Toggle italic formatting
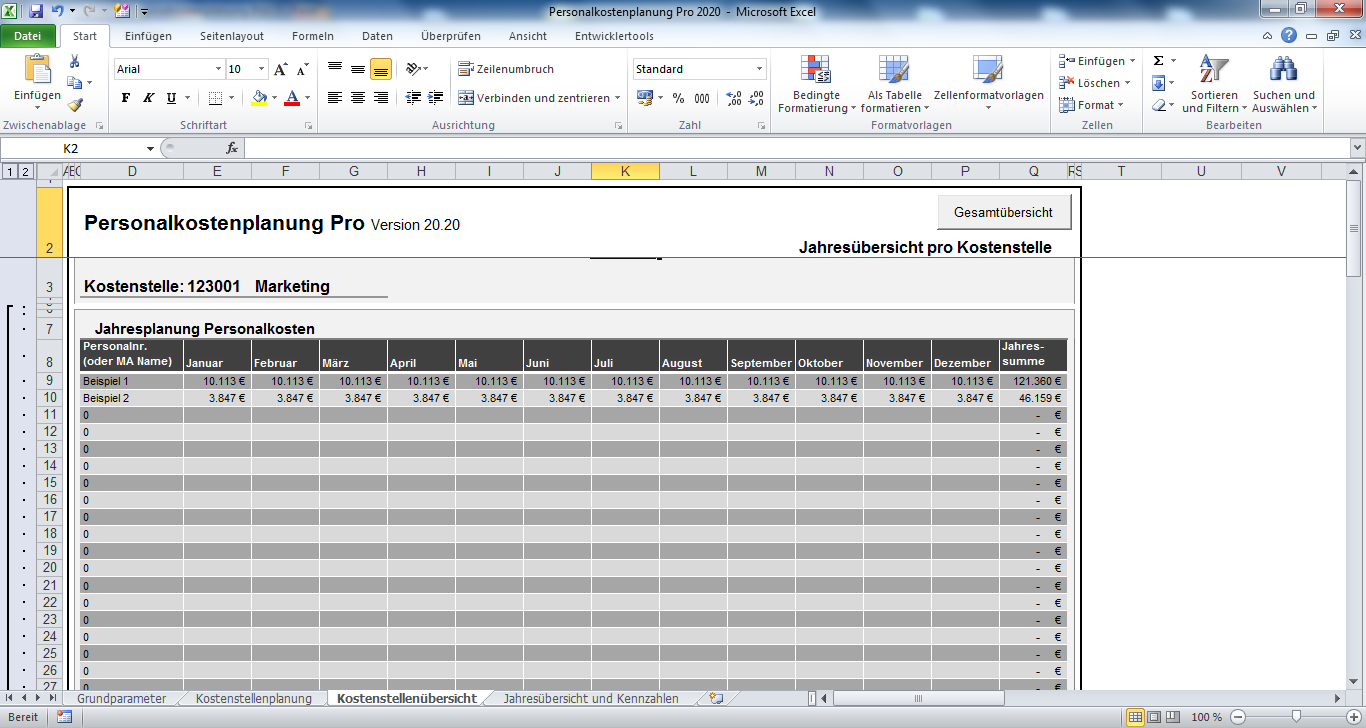1366x728 pixels. point(149,98)
